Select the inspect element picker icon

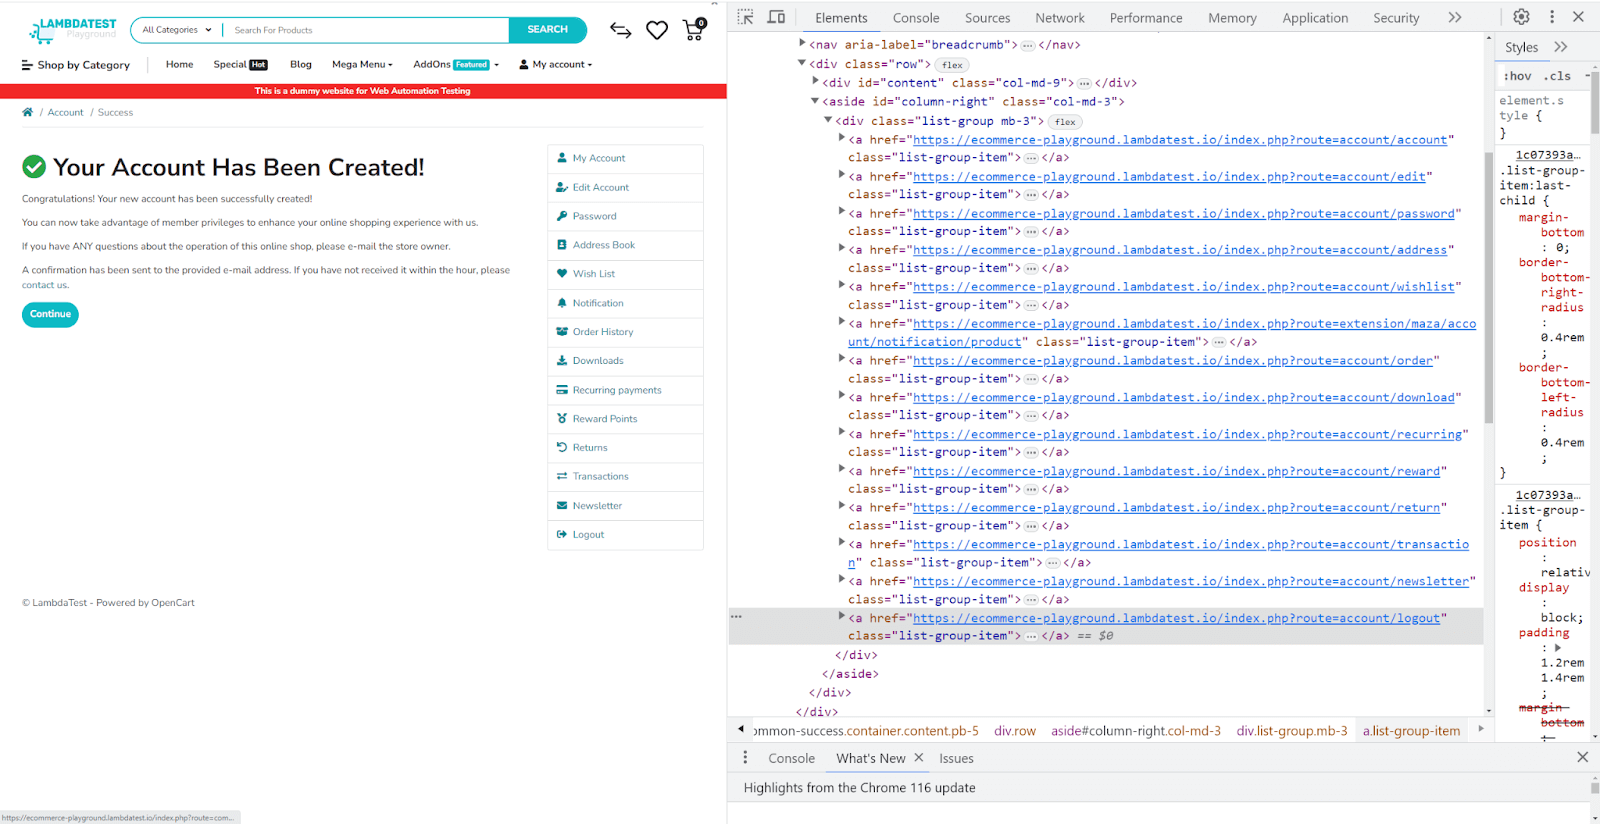click(x=745, y=17)
